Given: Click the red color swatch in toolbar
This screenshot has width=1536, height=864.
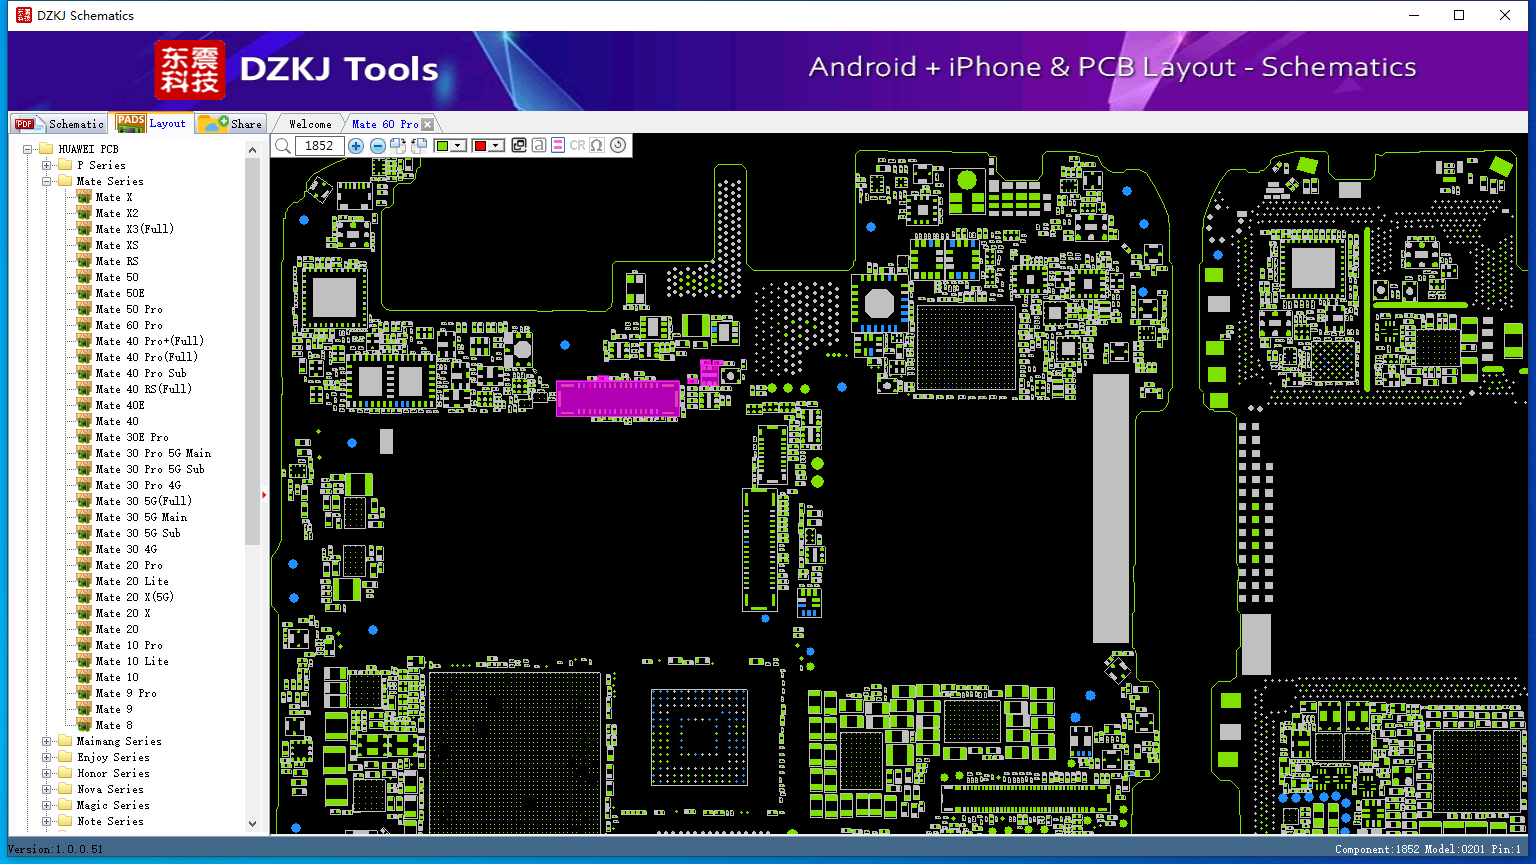Looking at the screenshot, I should click(x=480, y=146).
